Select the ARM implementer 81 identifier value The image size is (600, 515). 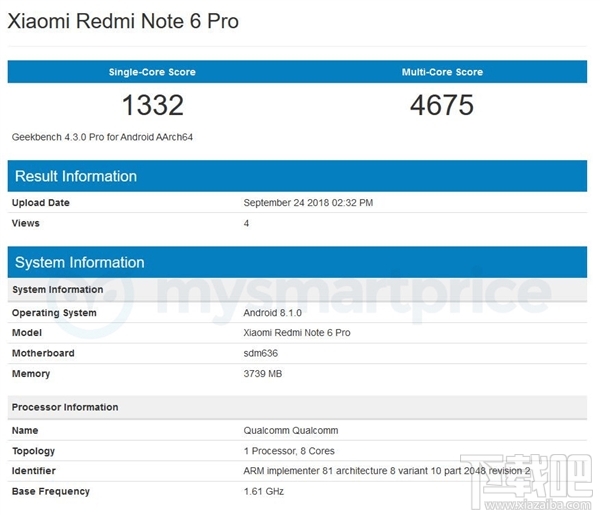click(387, 471)
